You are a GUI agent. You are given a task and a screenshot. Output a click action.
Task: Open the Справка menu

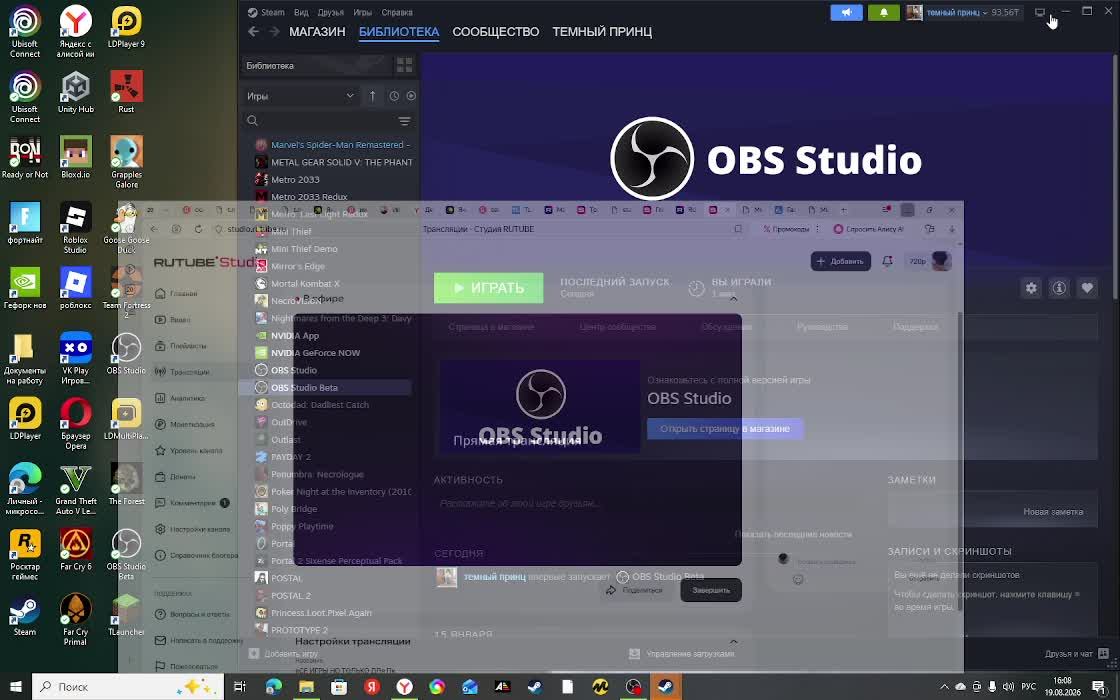click(x=396, y=12)
